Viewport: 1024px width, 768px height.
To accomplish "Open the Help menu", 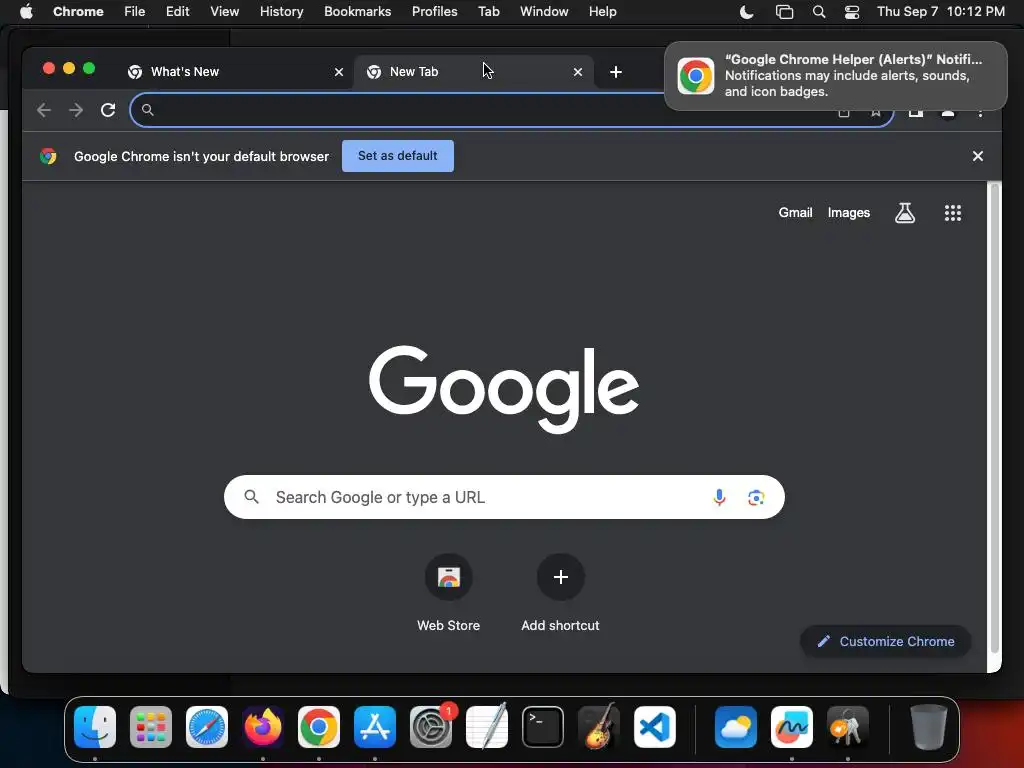I will point(602,12).
